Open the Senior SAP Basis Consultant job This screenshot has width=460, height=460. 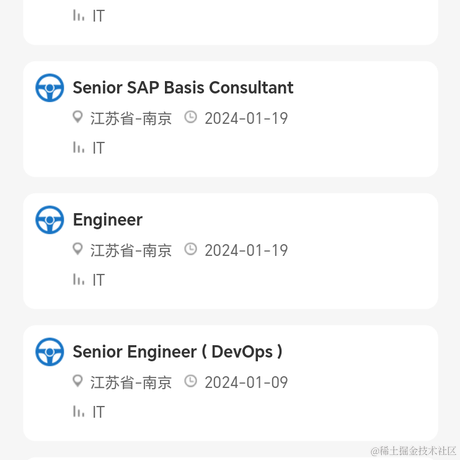click(183, 88)
